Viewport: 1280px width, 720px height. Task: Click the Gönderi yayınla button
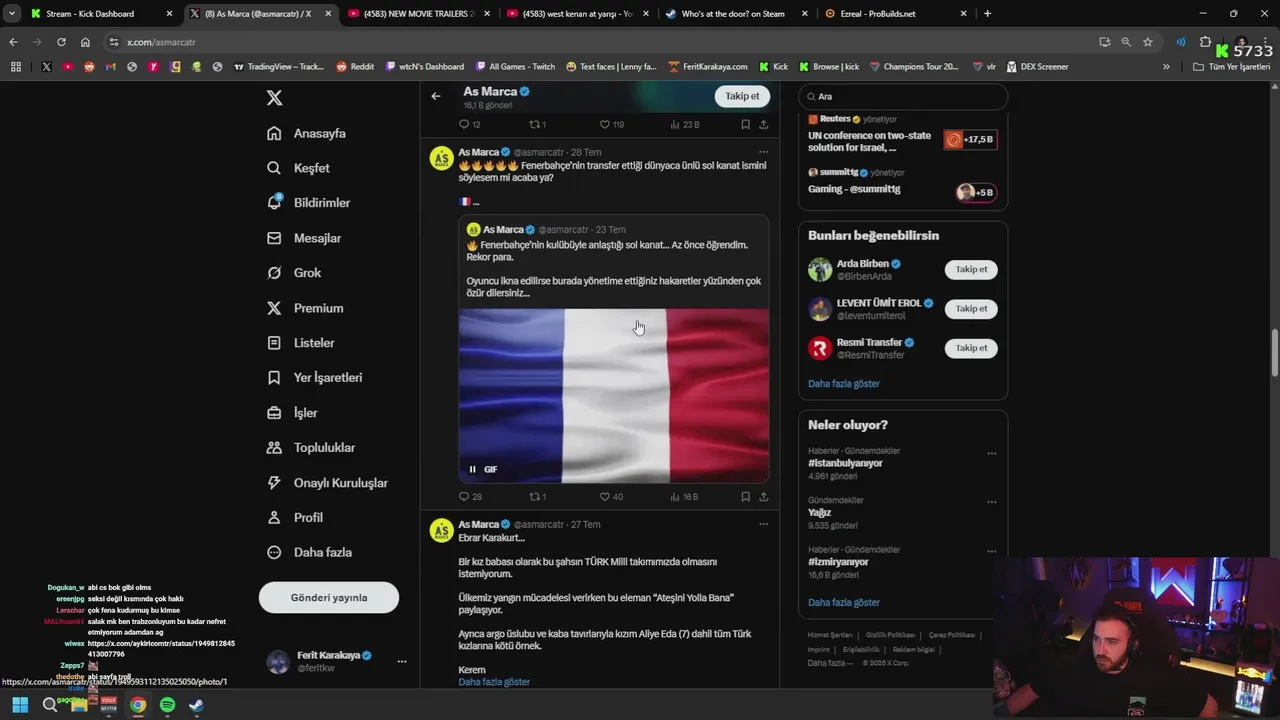coord(329,598)
